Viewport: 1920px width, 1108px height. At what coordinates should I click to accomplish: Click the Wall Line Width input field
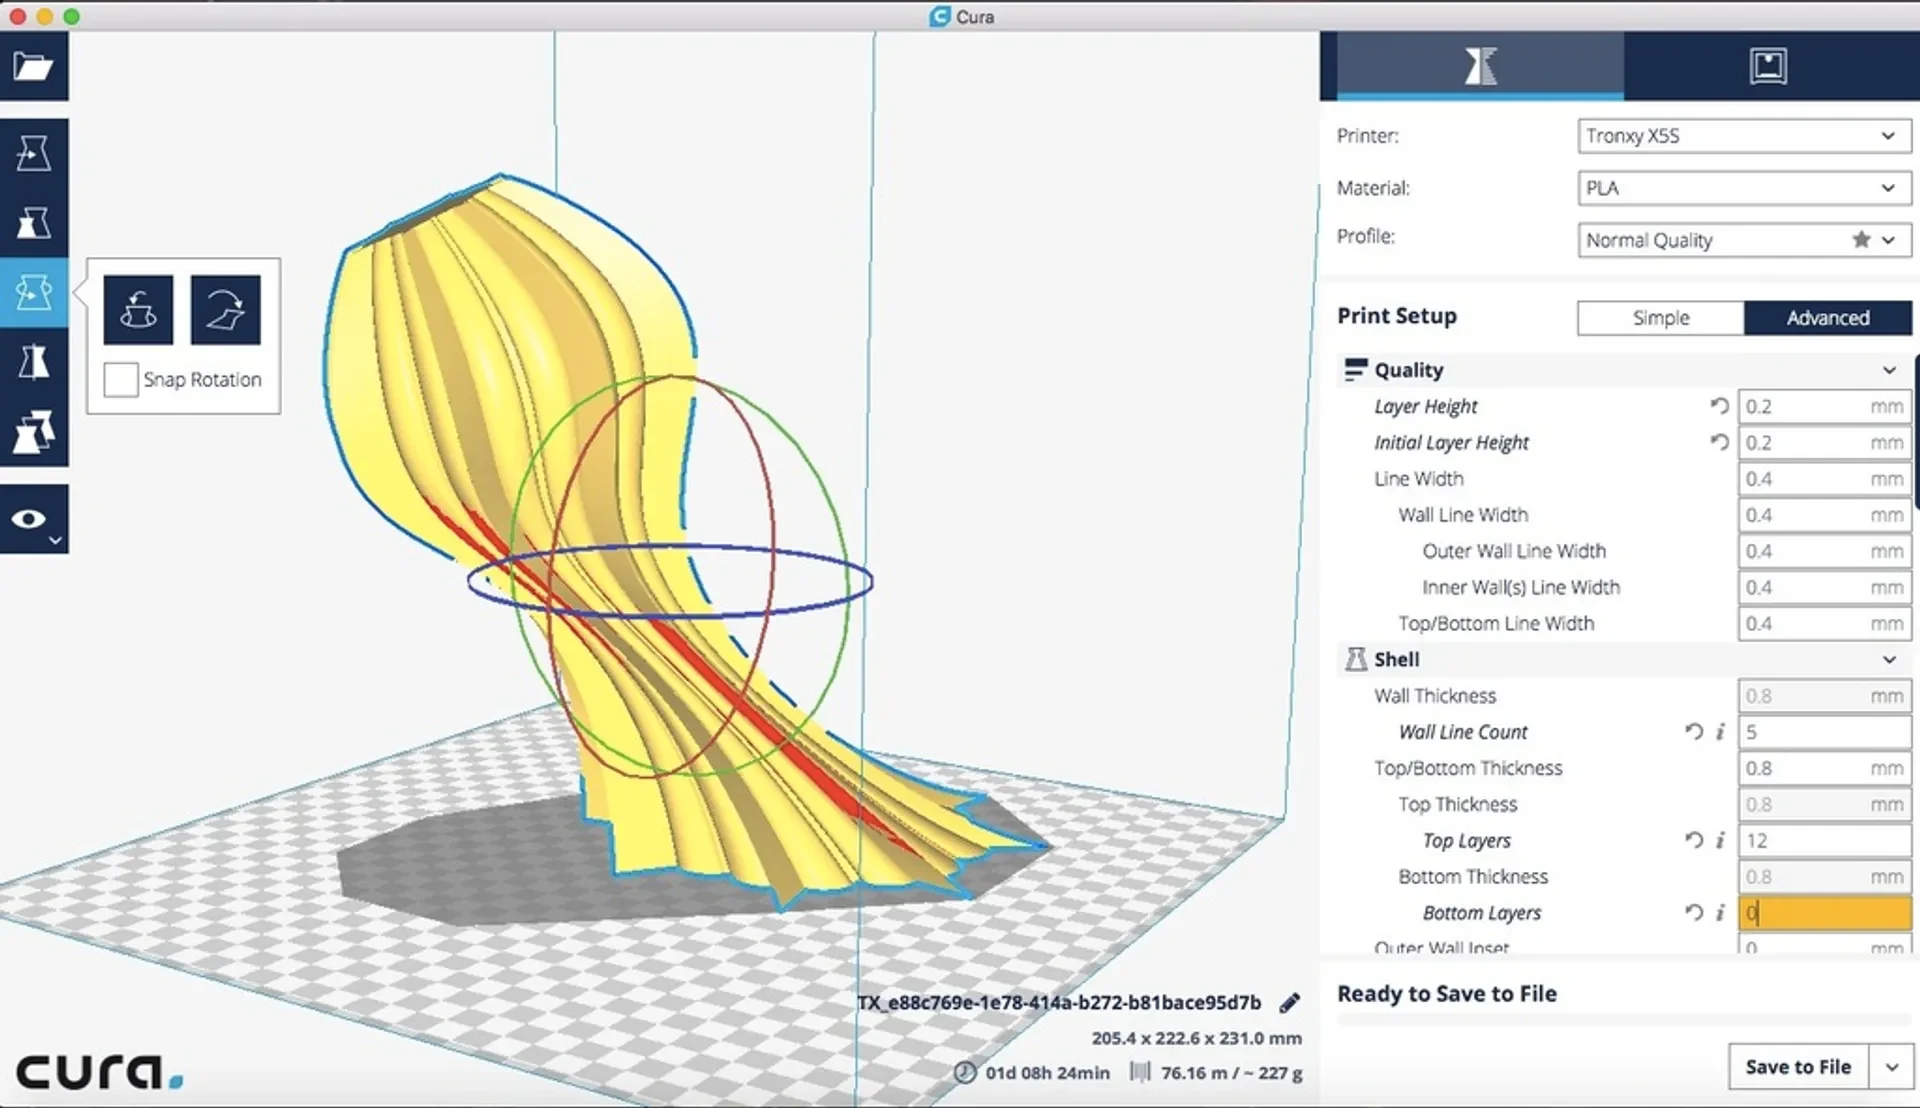1825,515
